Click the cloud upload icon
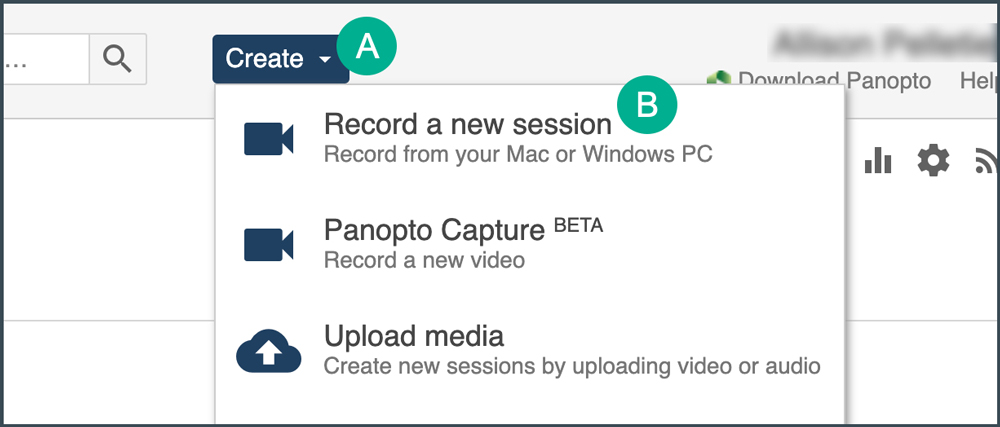 268,352
